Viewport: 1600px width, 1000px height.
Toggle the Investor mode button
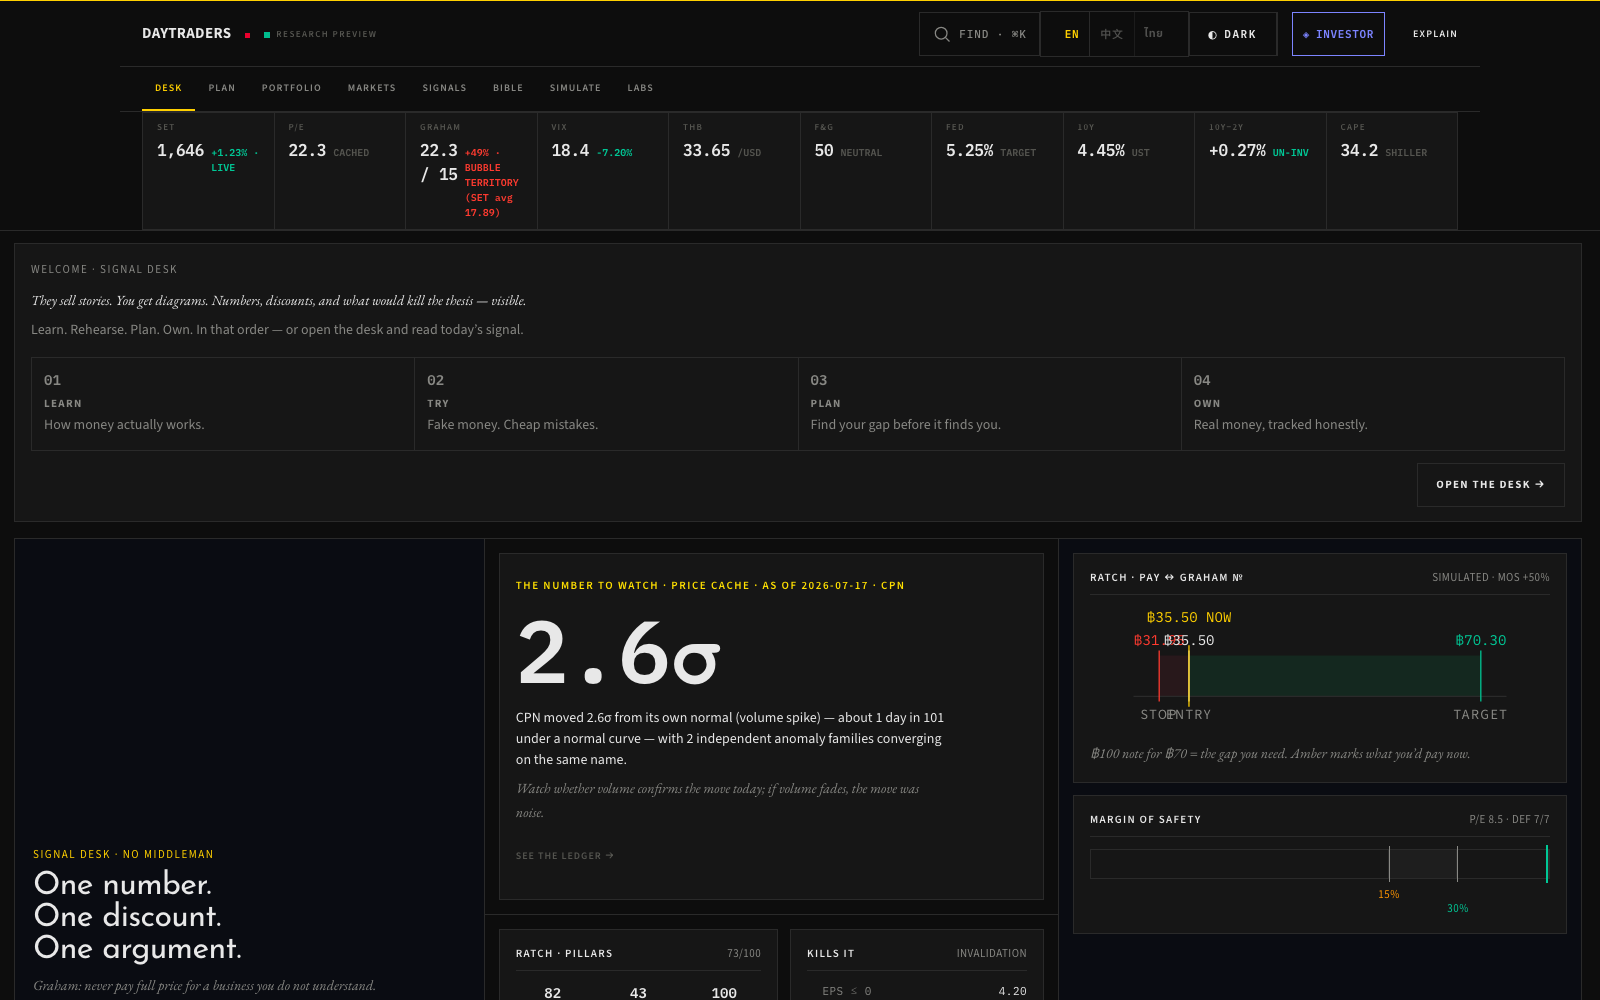point(1338,34)
